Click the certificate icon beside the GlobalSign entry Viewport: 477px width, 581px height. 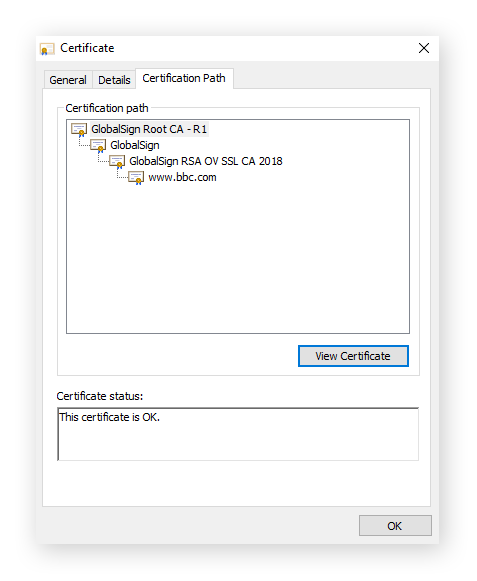click(98, 146)
